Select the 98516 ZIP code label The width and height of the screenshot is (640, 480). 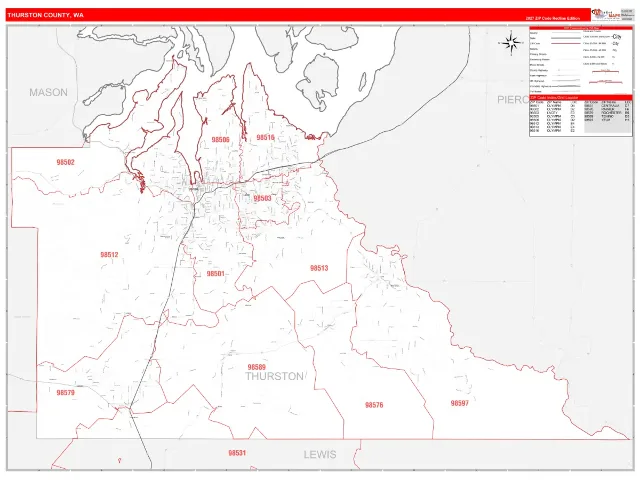[x=265, y=138]
